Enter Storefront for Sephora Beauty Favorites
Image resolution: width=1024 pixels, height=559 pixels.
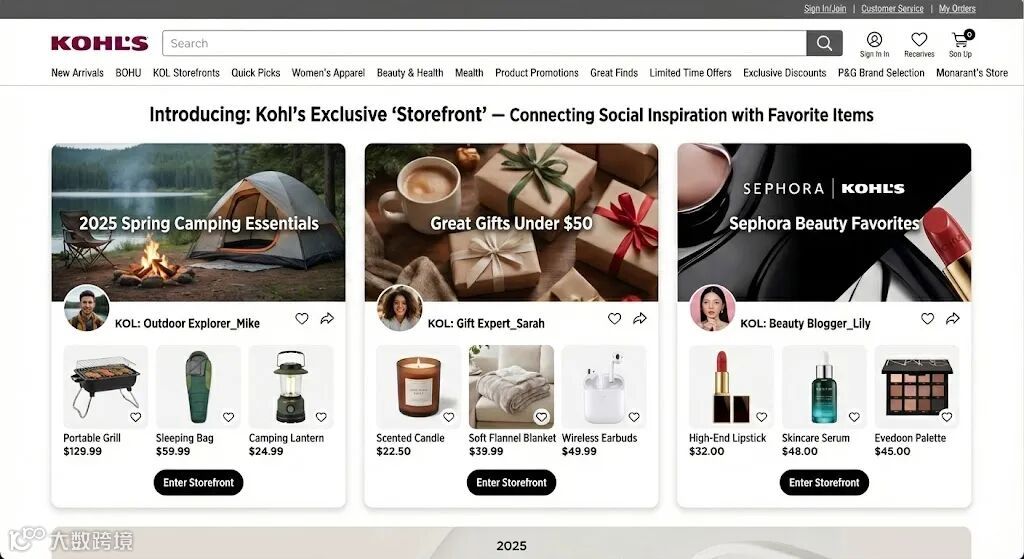(x=824, y=483)
